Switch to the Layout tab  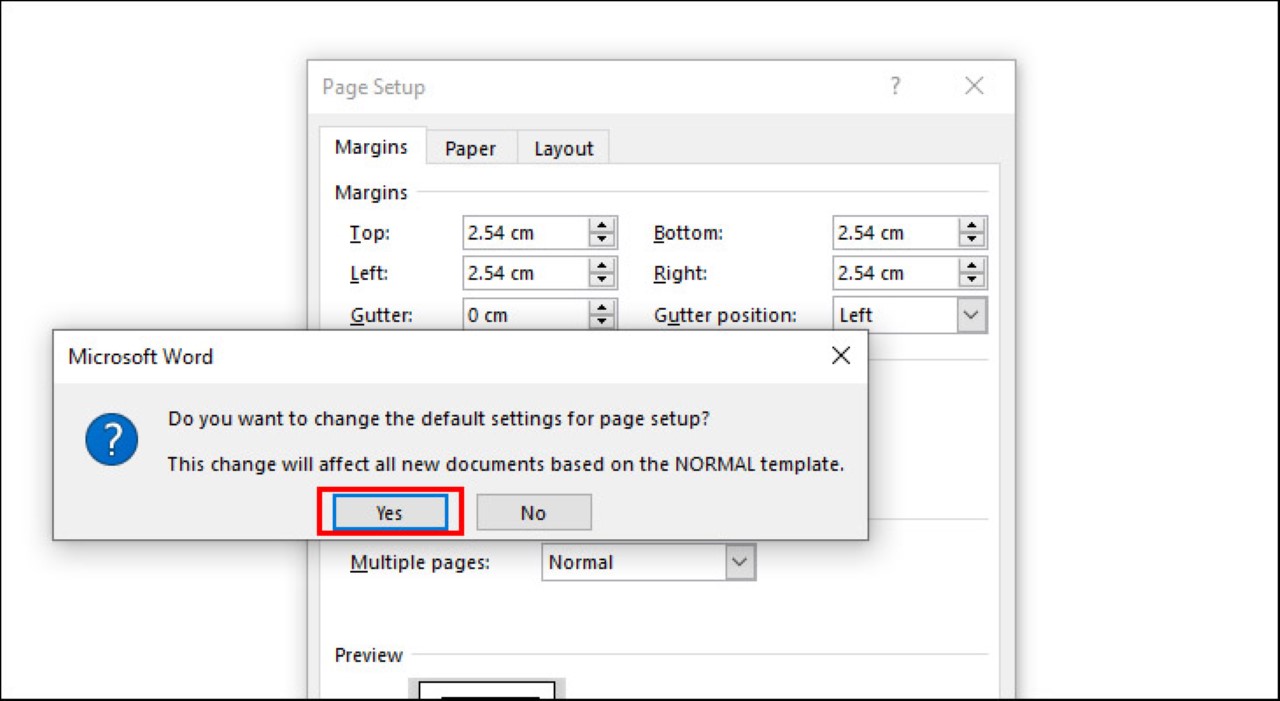(x=563, y=148)
